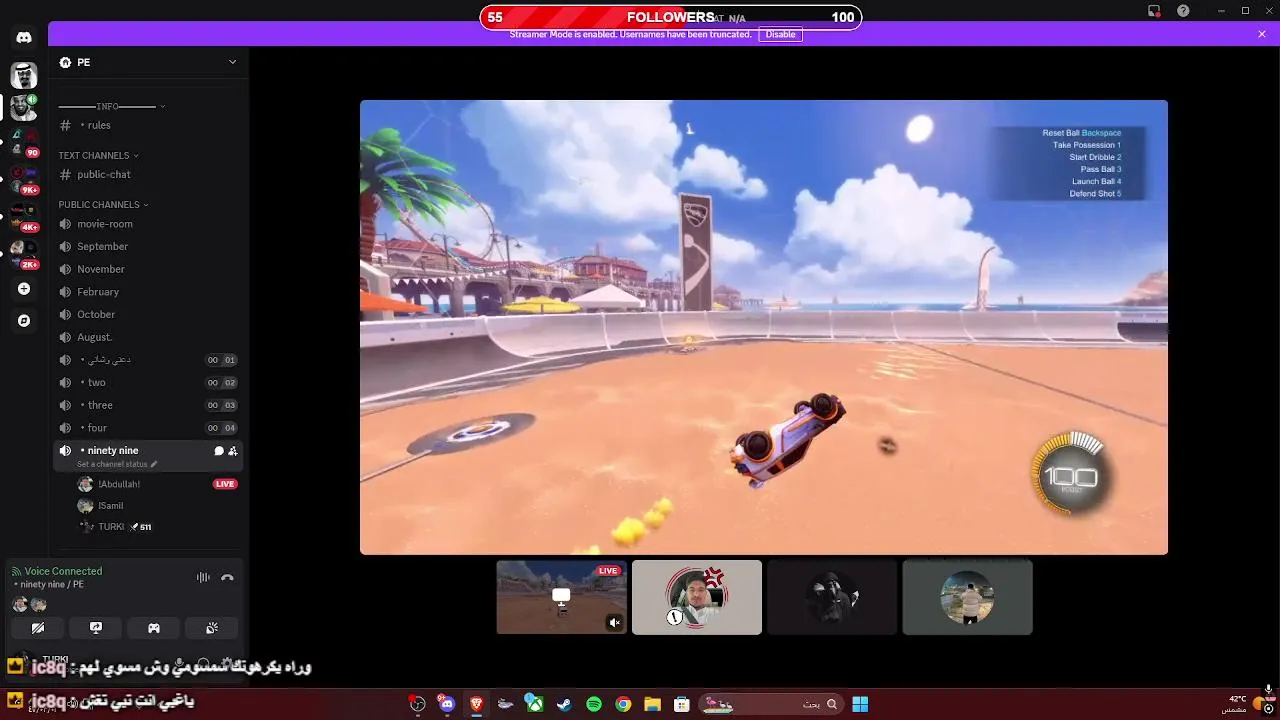Select the speaking user's video tile
The image size is (1280, 720).
(697, 597)
